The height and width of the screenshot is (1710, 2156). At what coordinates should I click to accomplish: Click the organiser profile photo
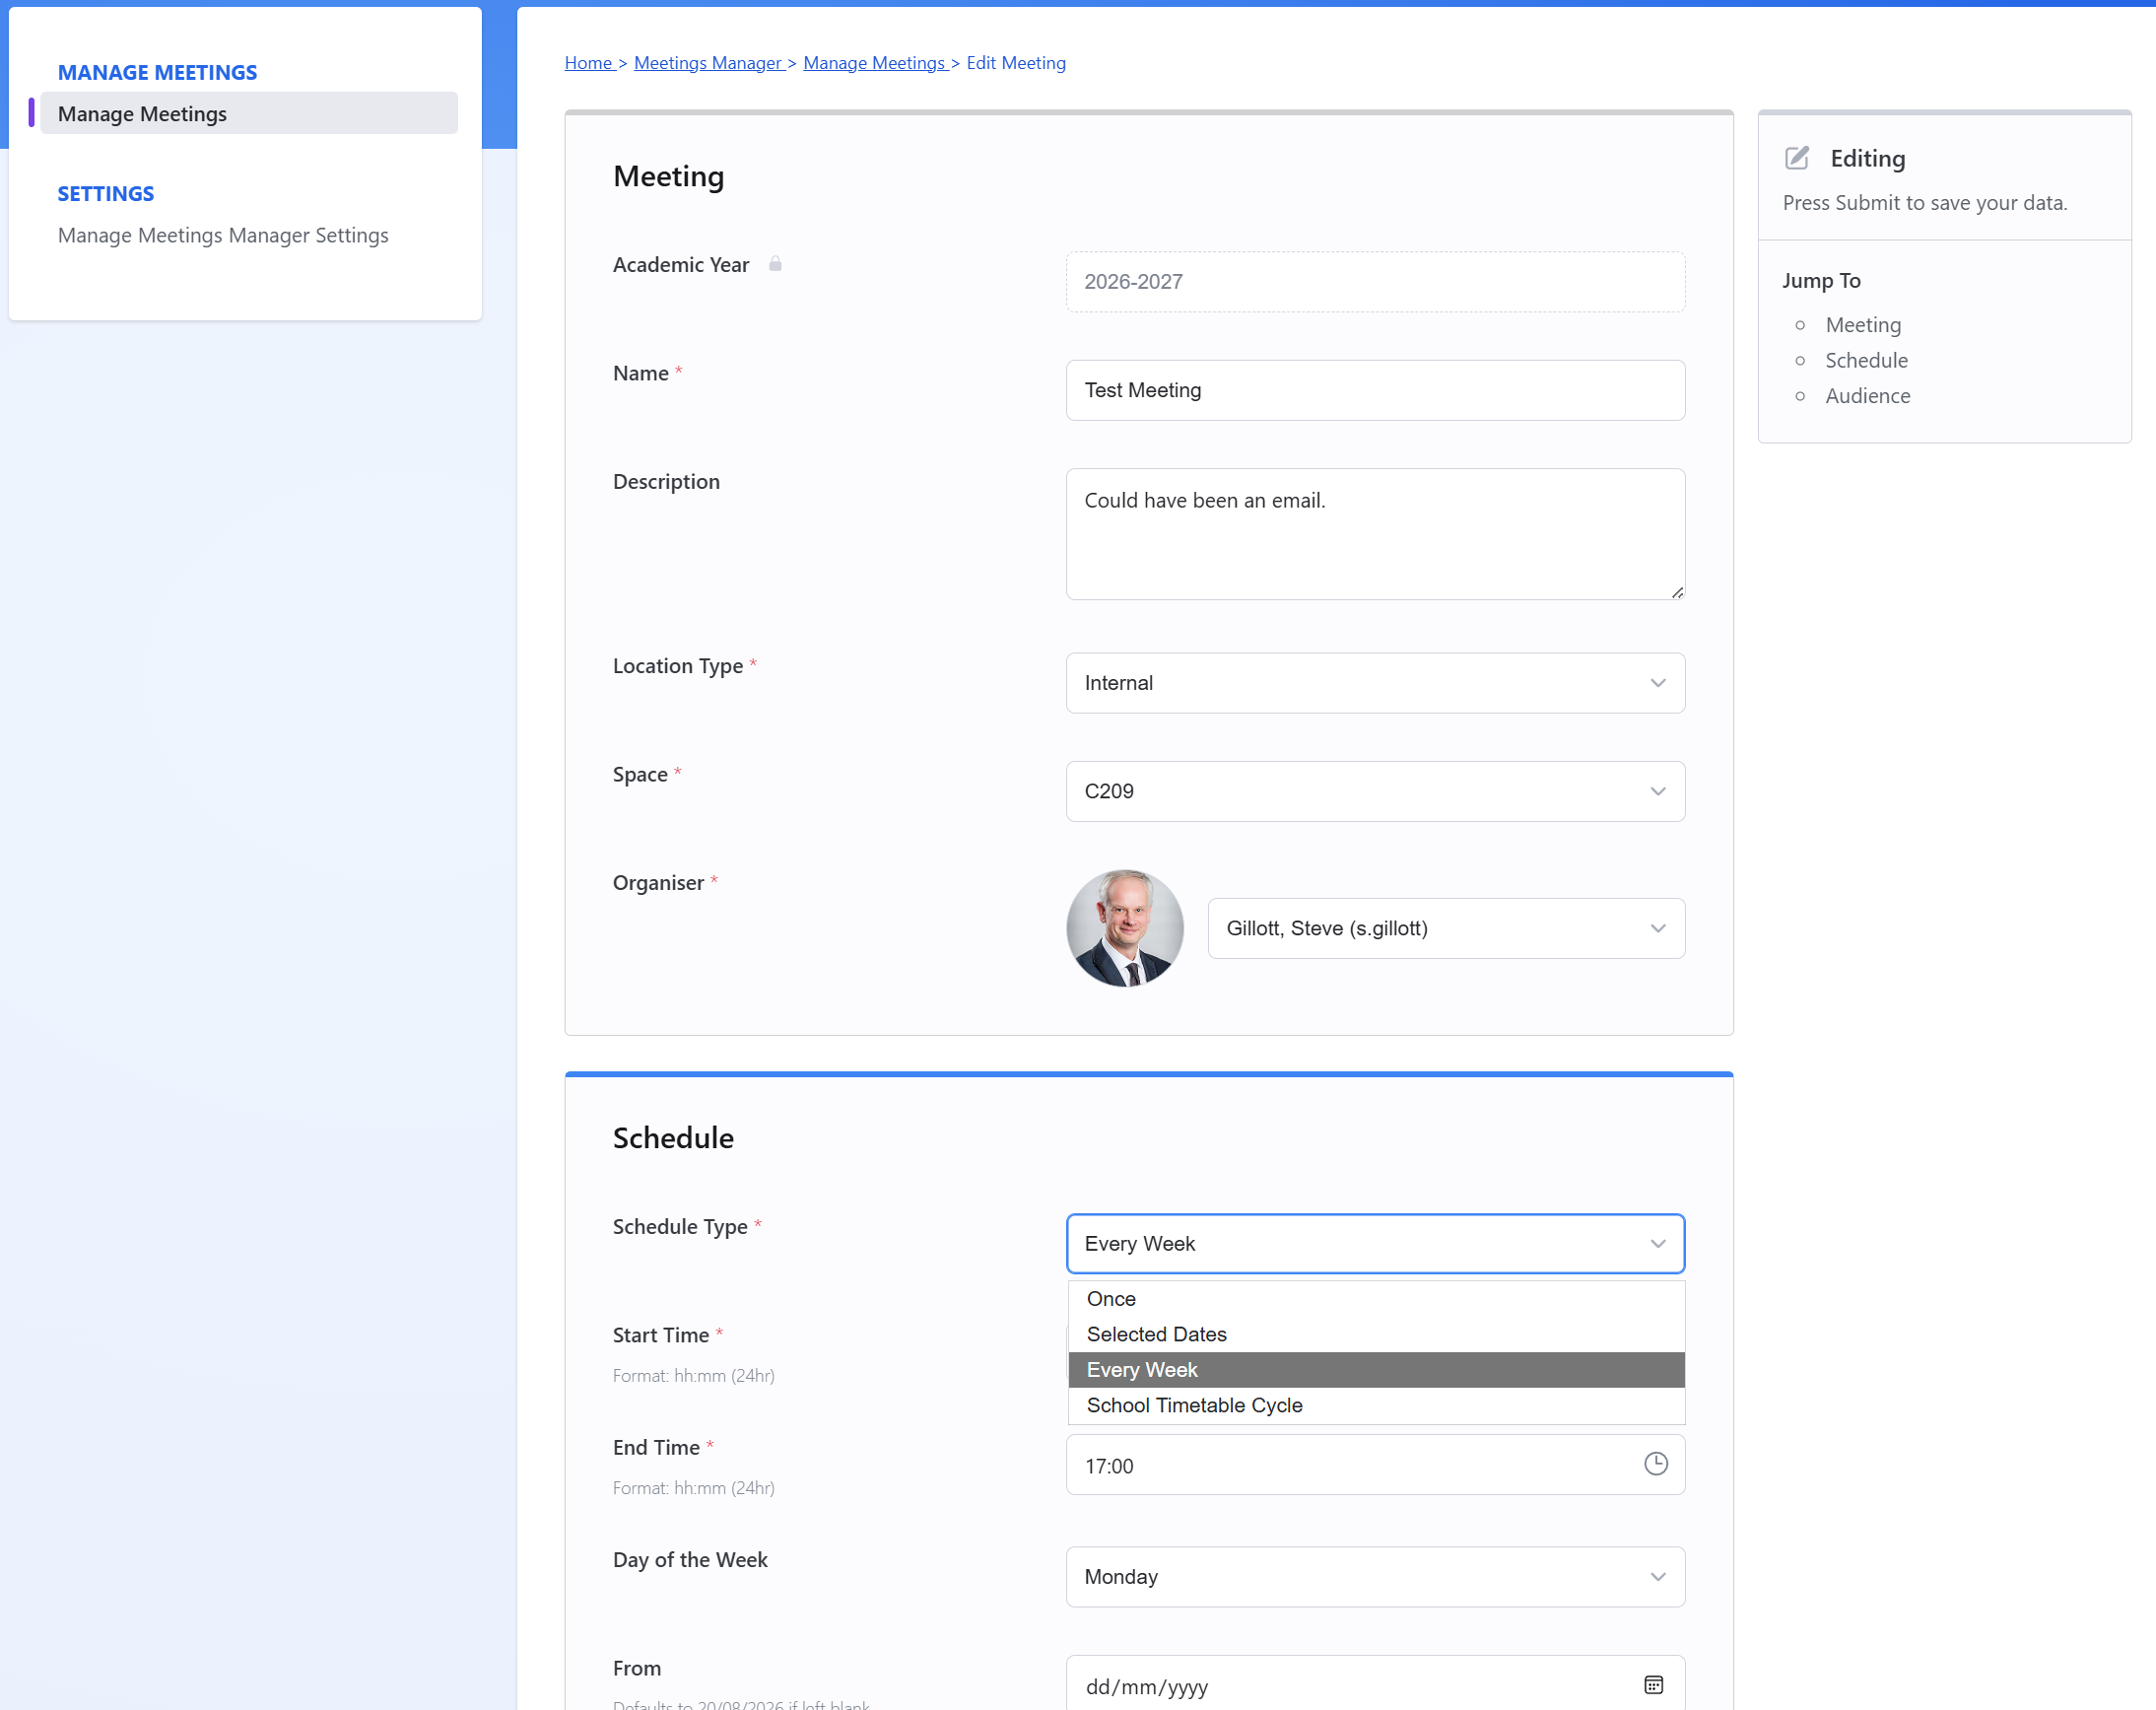point(1125,928)
